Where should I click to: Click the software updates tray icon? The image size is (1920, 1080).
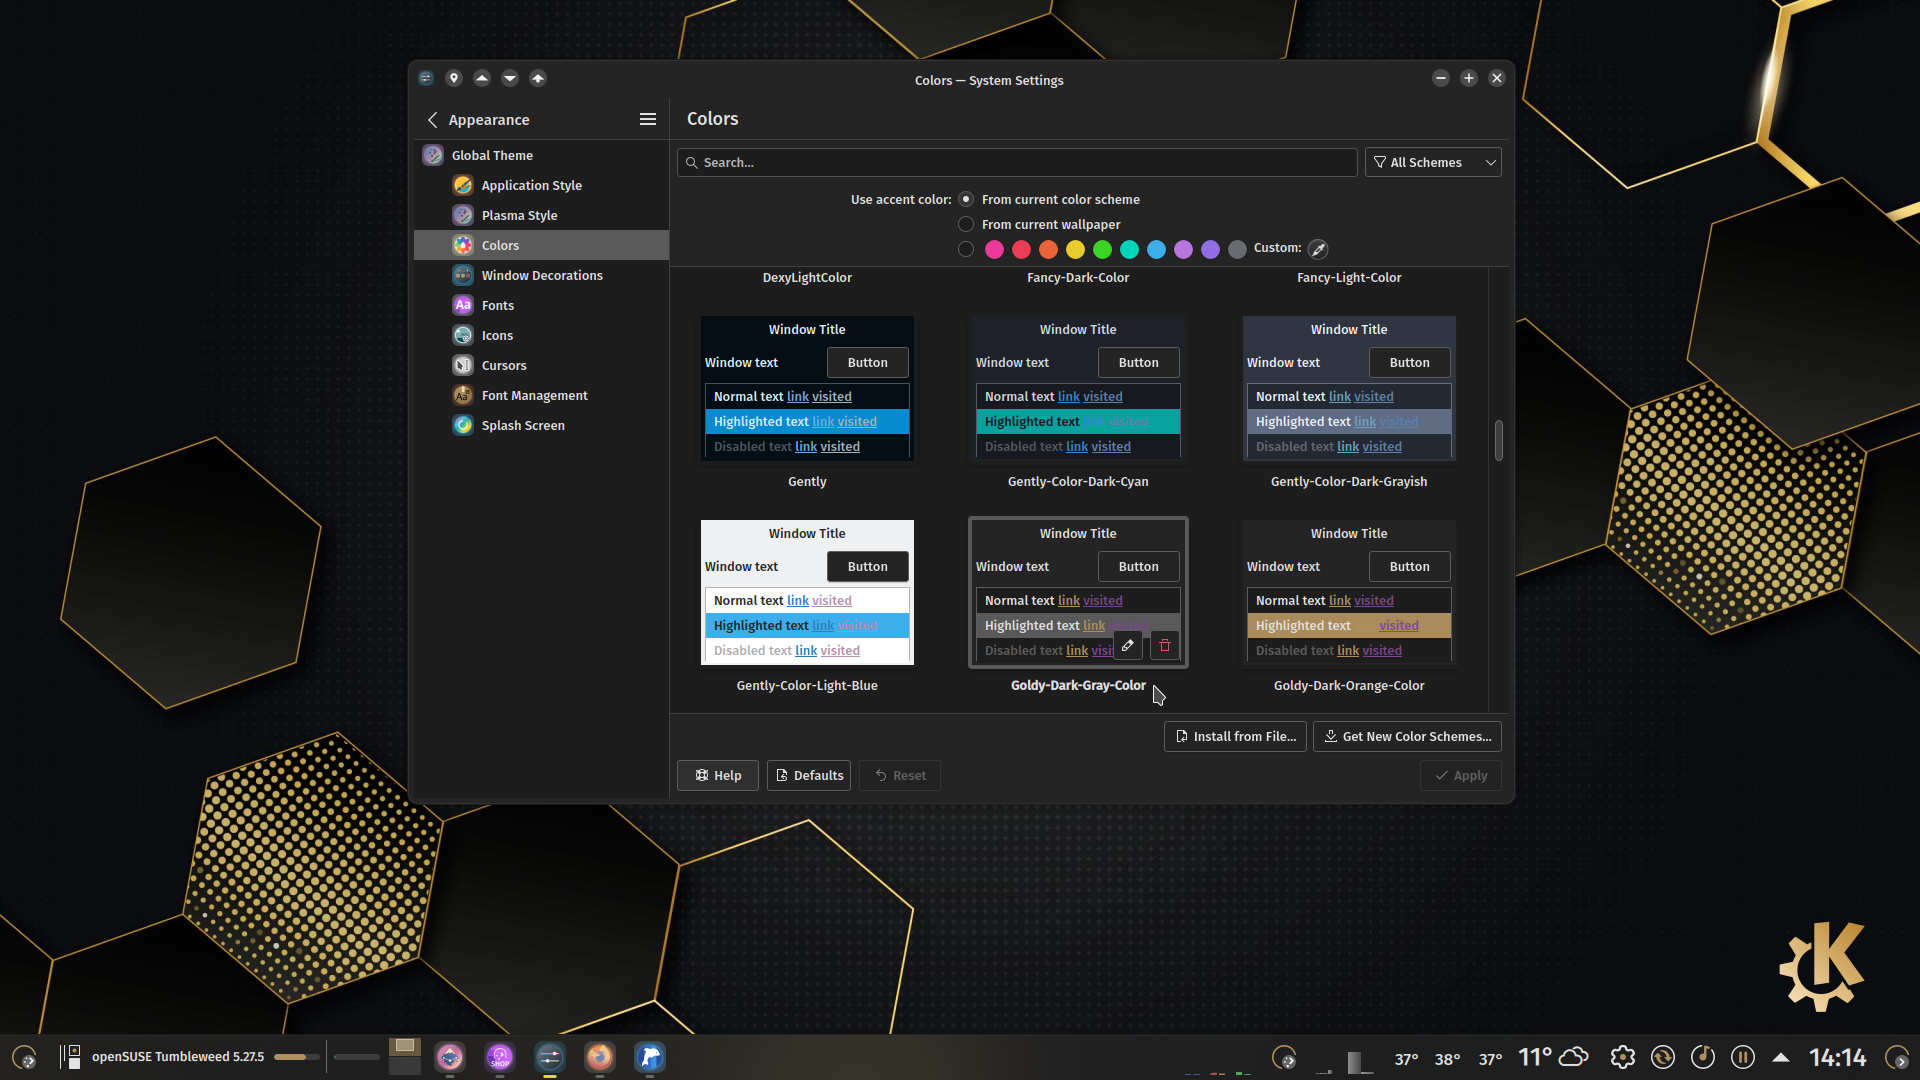coord(1663,1057)
